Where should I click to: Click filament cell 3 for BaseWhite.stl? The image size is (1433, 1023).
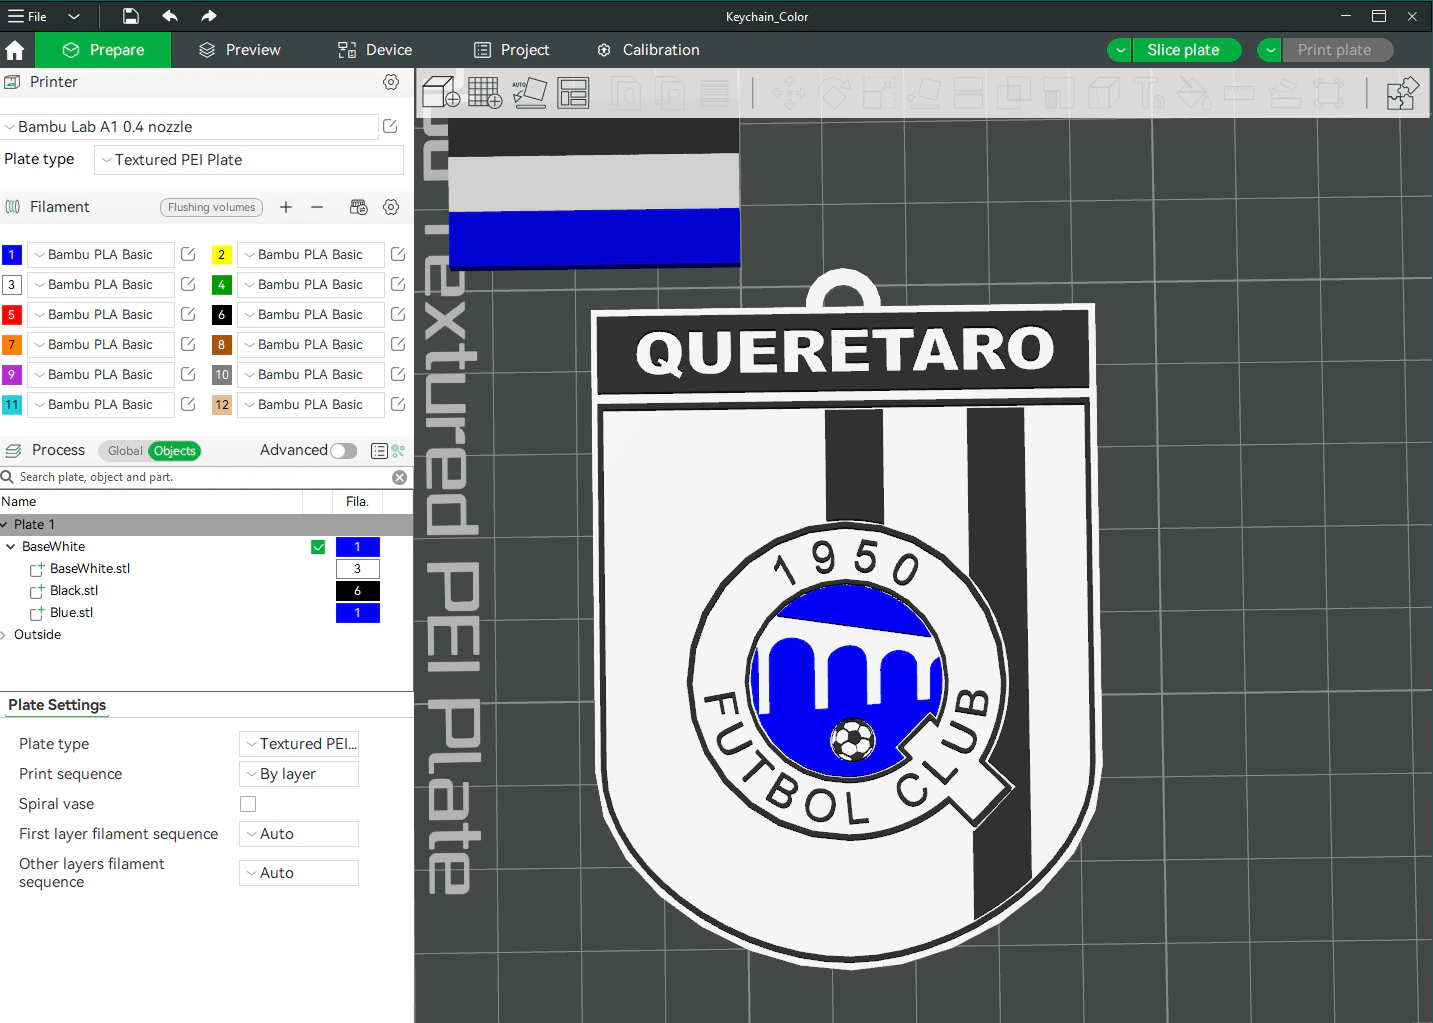[357, 569]
